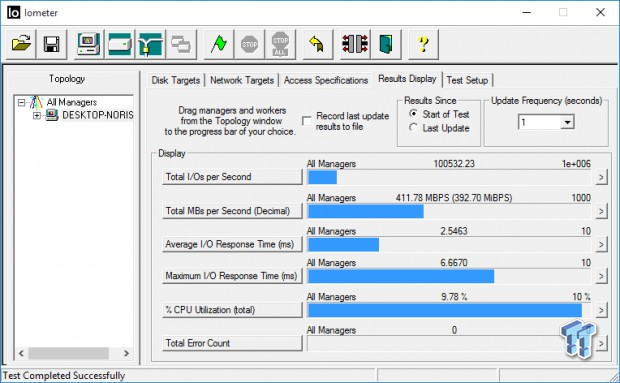This screenshot has width=620, height=383.
Task: Click Maximum I/O Response Time progress bar
Action: [449, 276]
